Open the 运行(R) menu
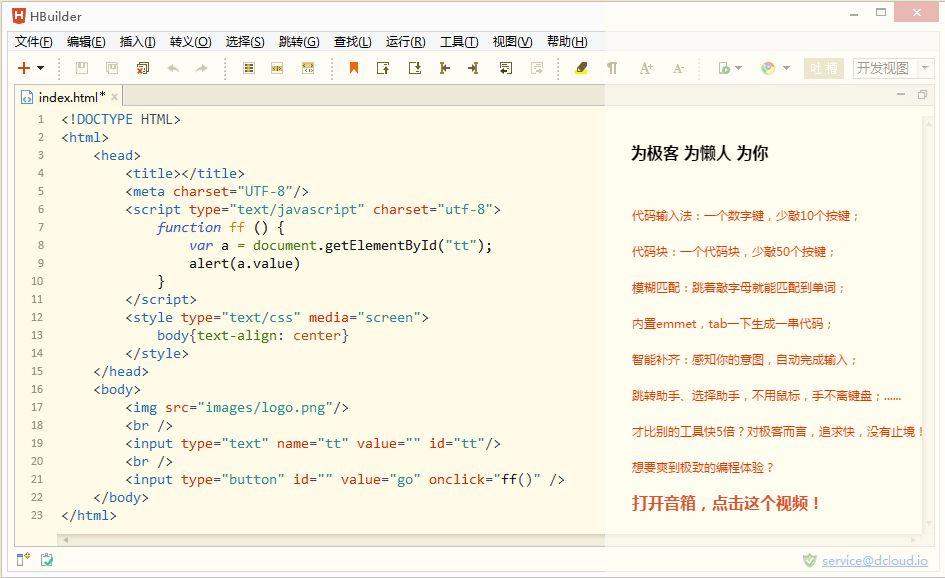The image size is (945, 578). 406,42
